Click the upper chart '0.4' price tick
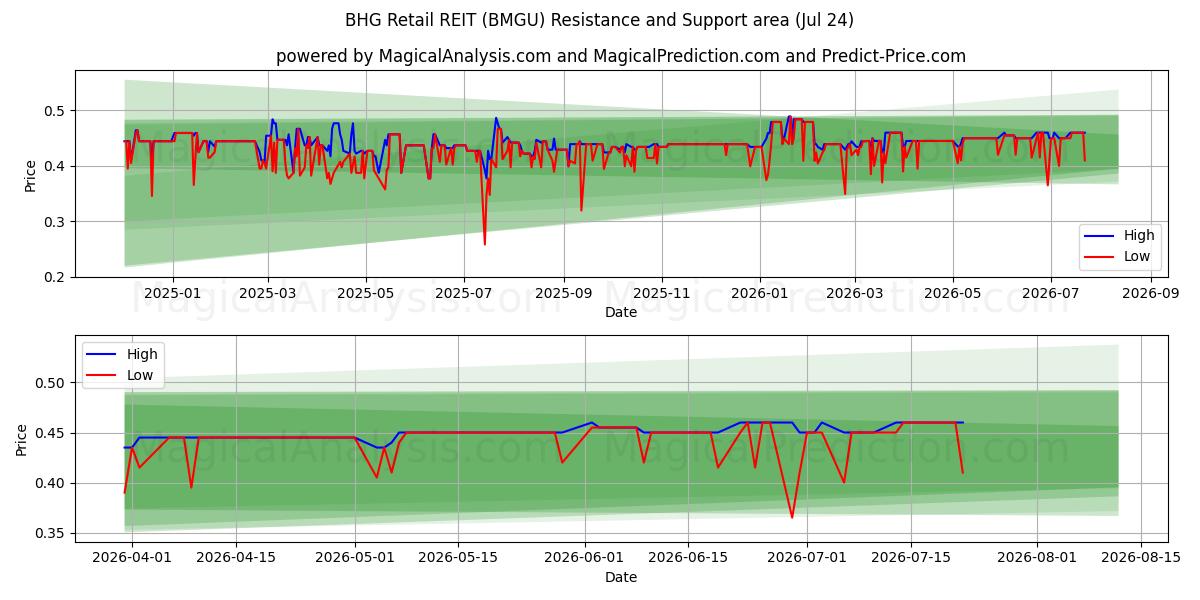This screenshot has width=1200, height=600. [56, 166]
